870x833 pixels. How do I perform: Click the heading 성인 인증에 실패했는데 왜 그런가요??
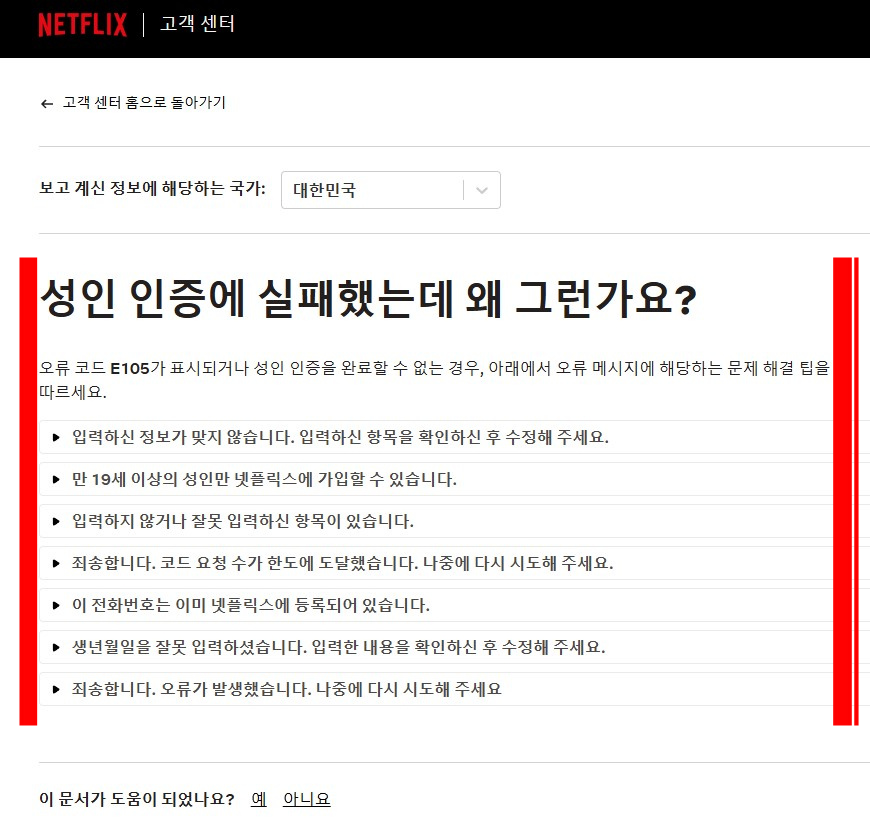[x=368, y=299]
